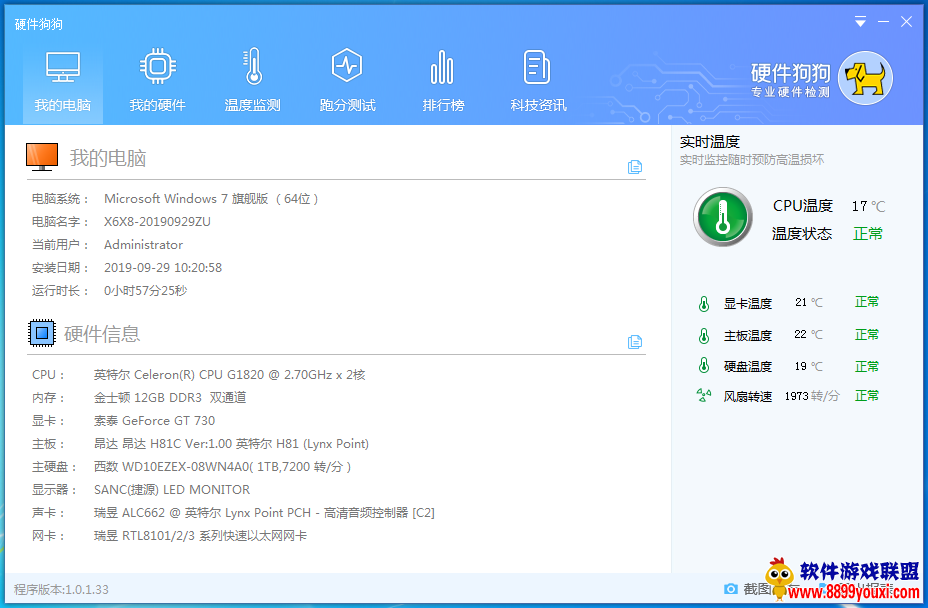928x608 pixels.
Task: Click the 风扇转速 fan icon
Action: click(x=704, y=395)
